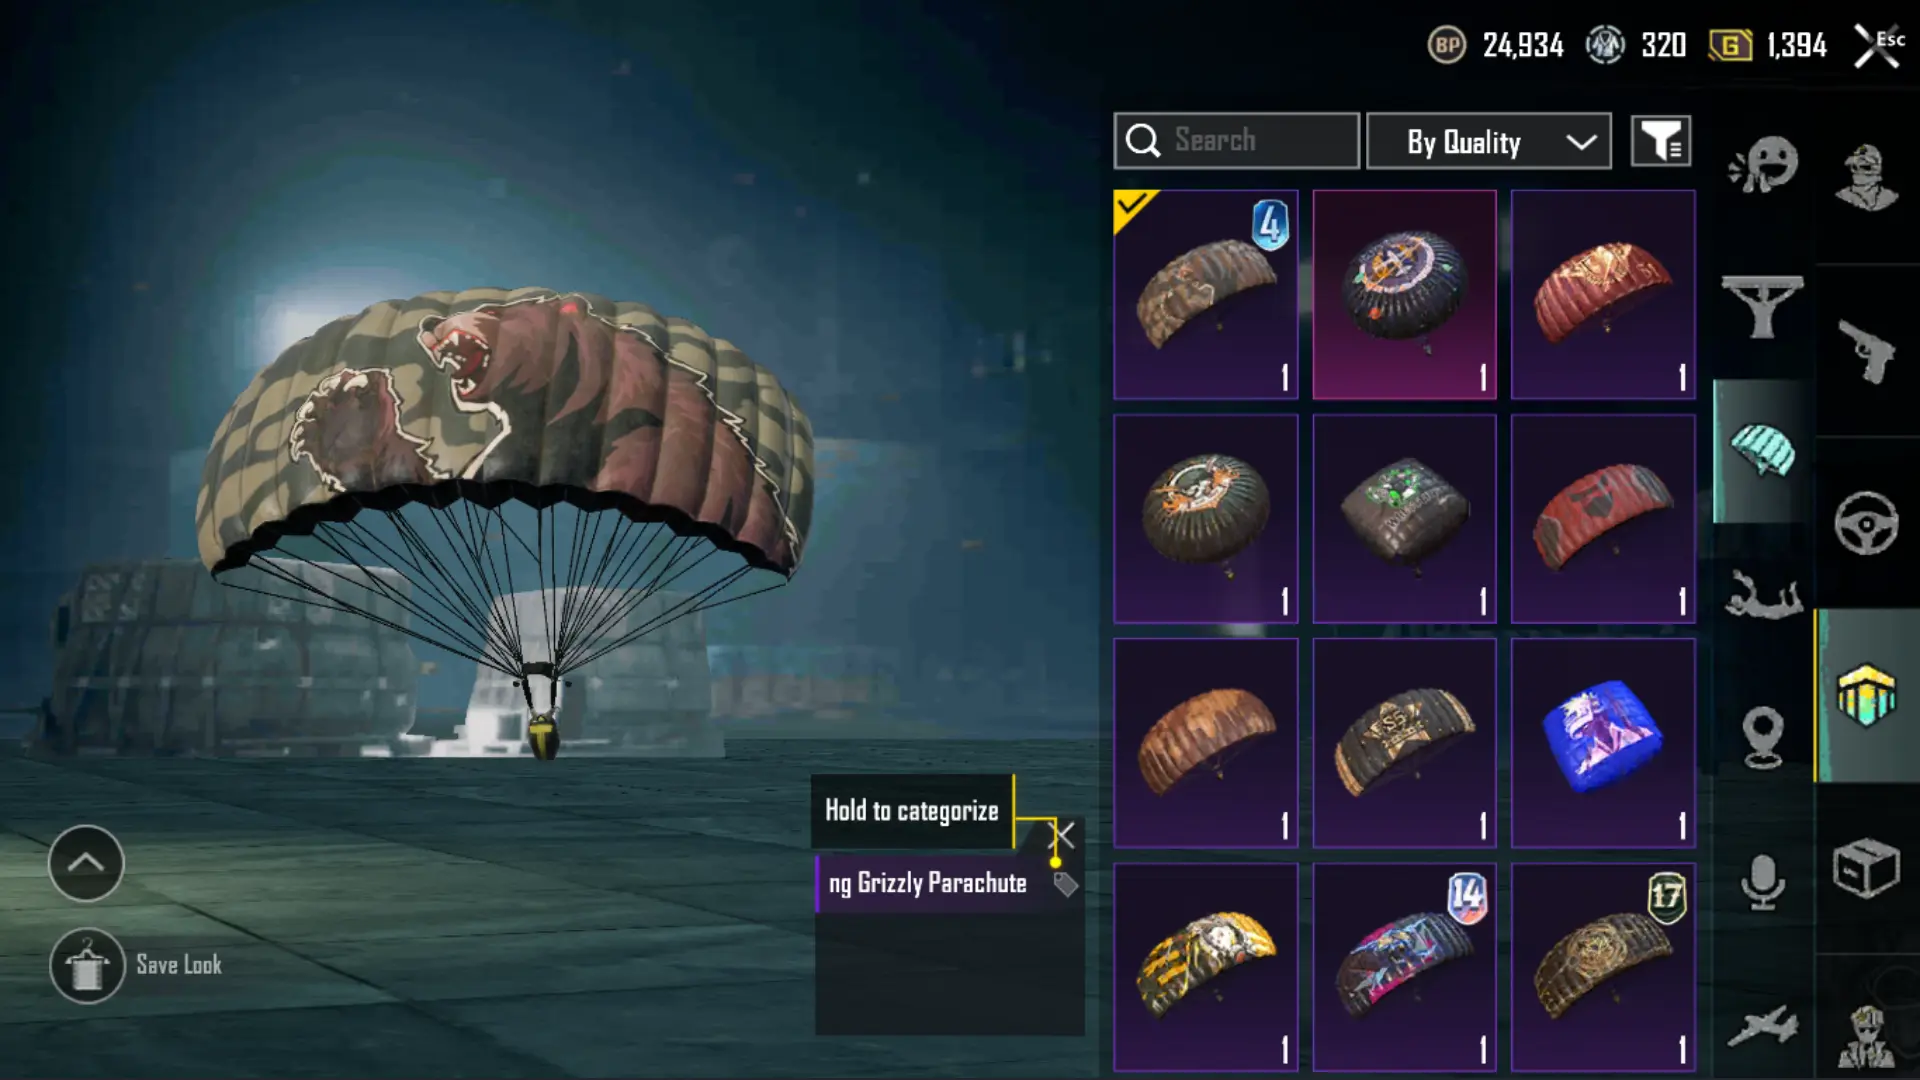Select the parachute category tab
Viewport: 1920px width, 1080px height.
click(1762, 451)
